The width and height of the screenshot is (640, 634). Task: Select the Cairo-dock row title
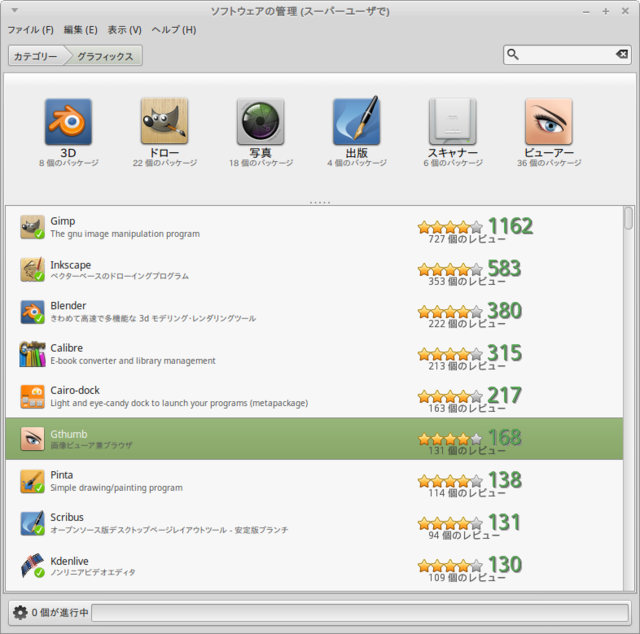click(75, 390)
